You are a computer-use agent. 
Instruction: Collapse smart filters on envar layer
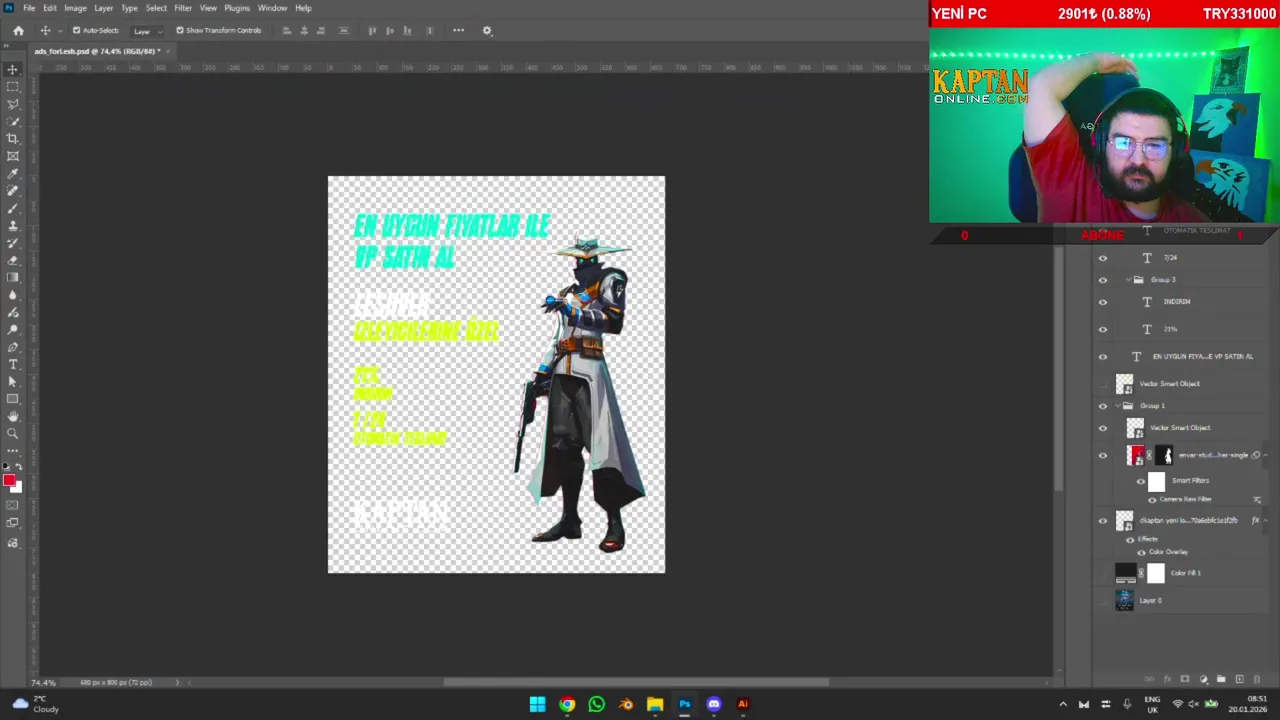[x=1265, y=455]
